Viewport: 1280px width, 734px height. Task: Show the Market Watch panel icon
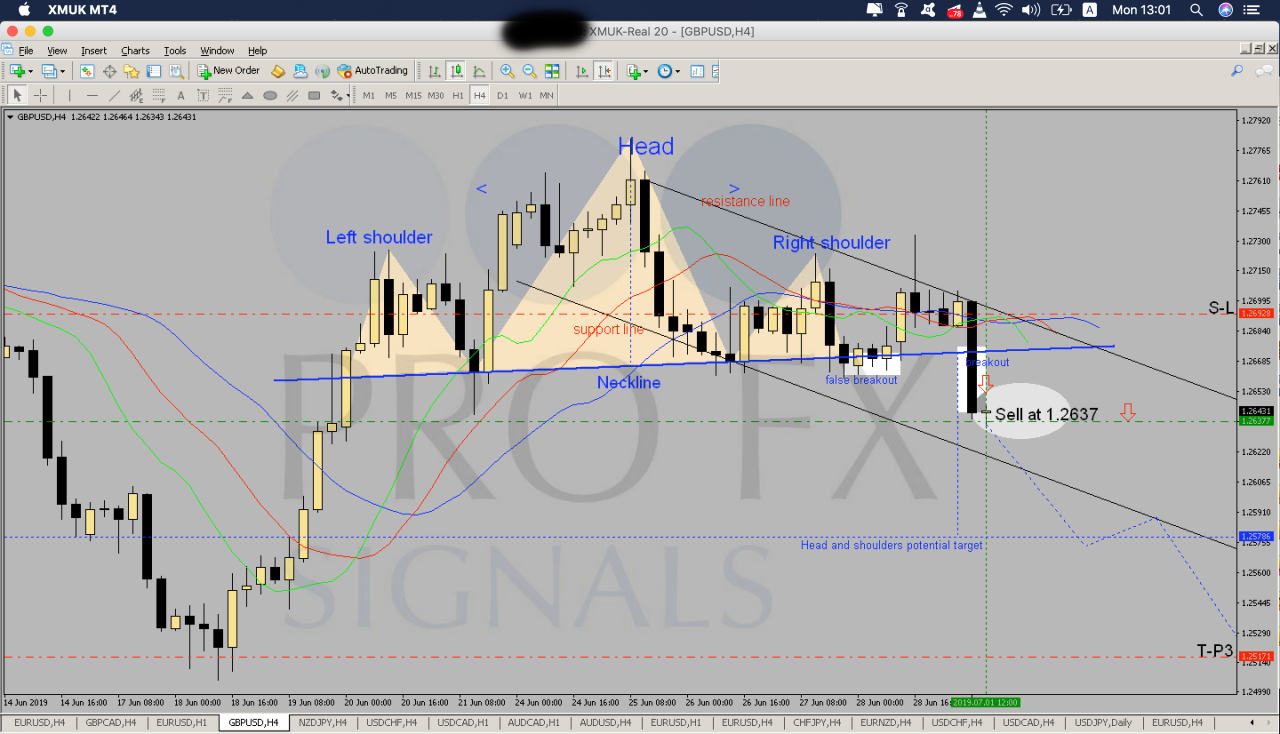pos(86,71)
